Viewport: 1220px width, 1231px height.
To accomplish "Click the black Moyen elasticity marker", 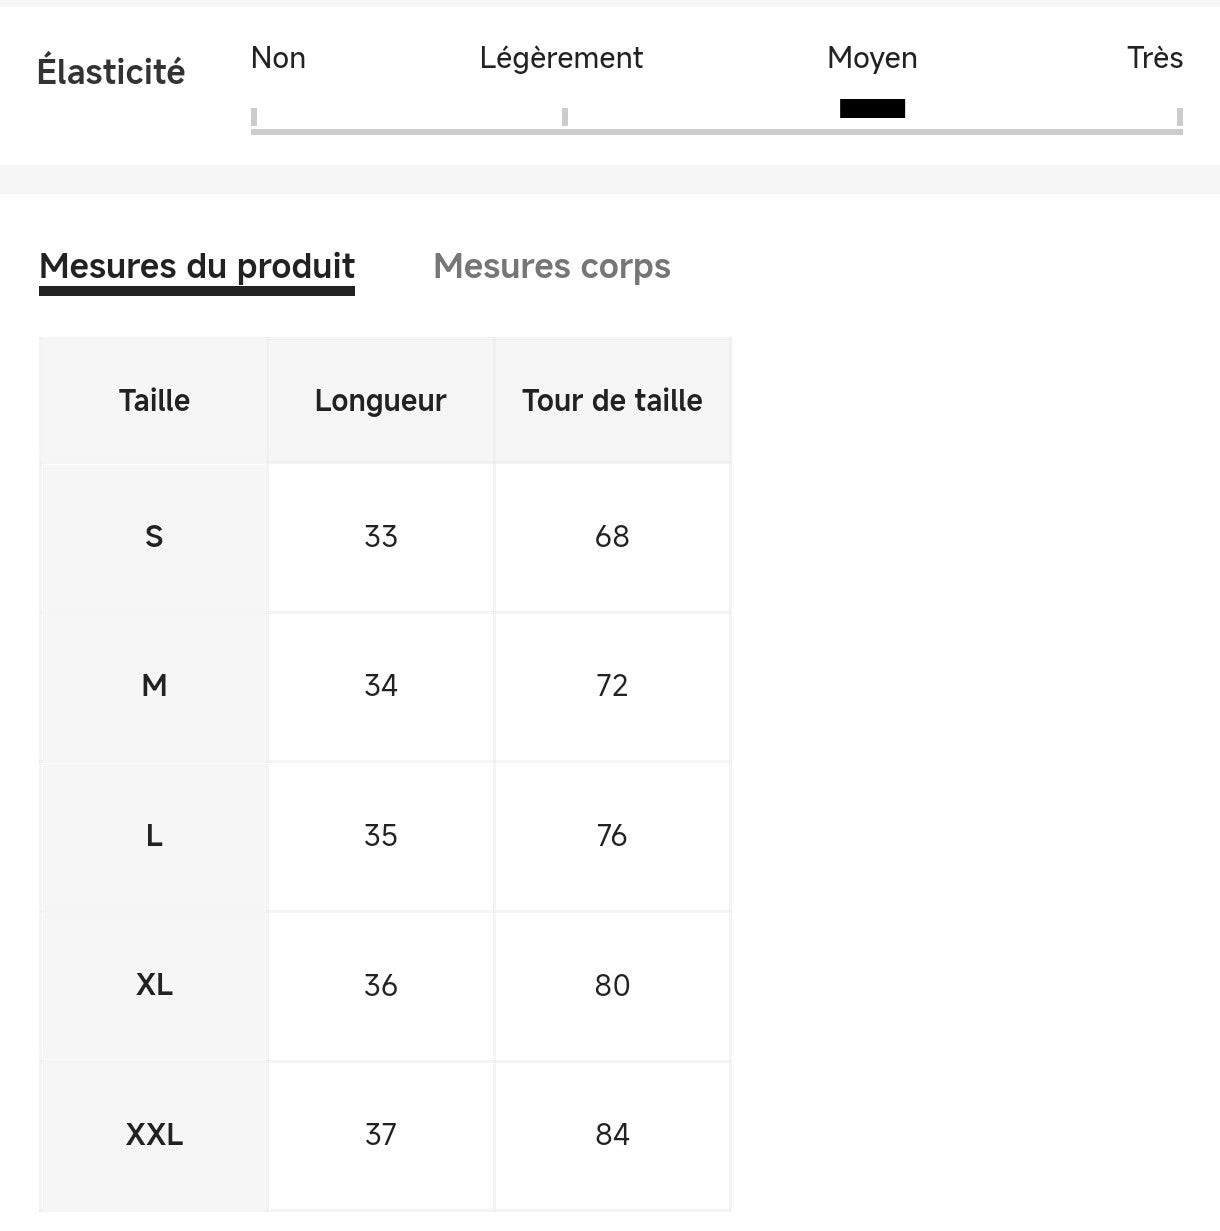I will [872, 108].
